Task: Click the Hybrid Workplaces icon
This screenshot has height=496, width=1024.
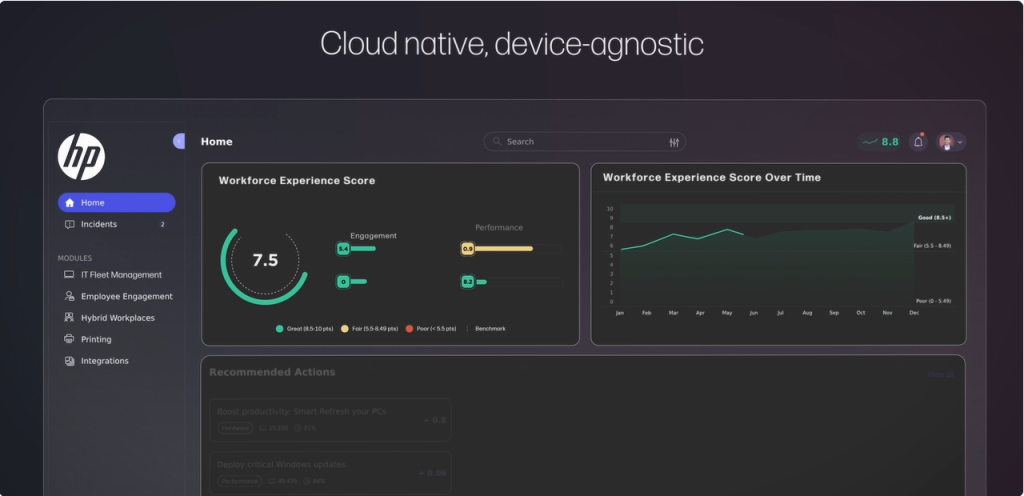Action: pos(69,318)
